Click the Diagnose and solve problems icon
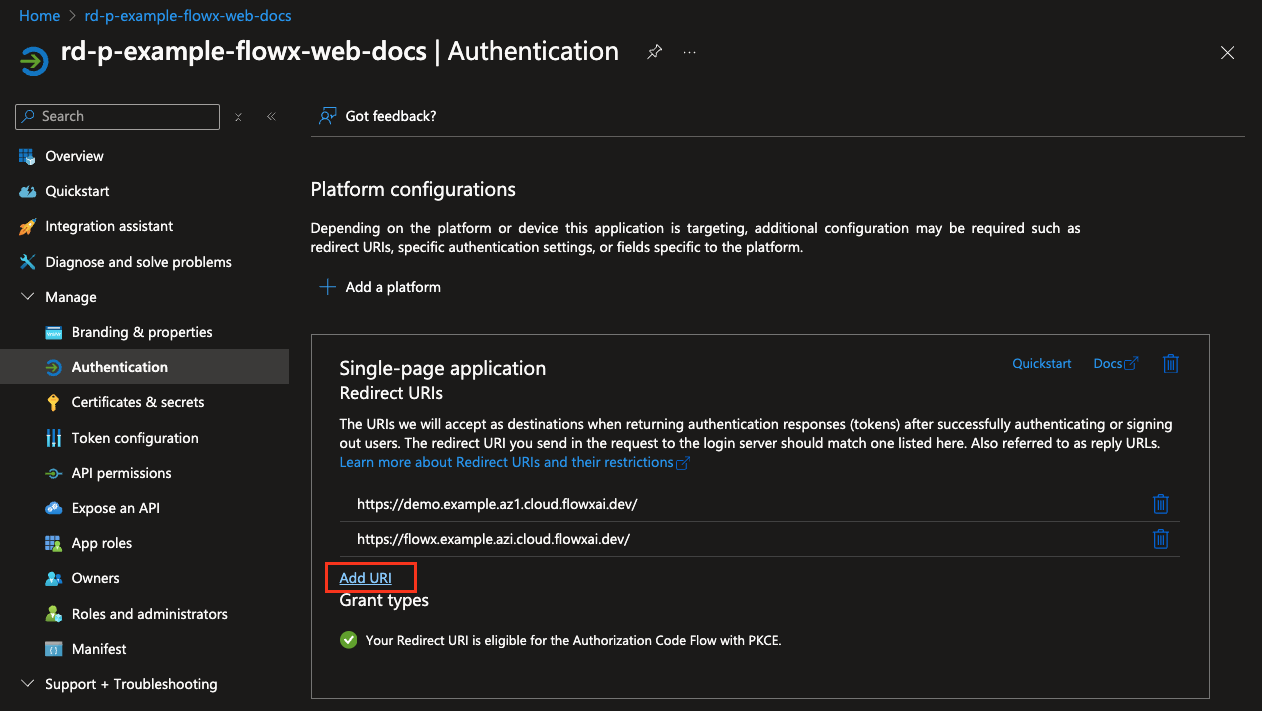This screenshot has width=1262, height=711. pos(27,262)
